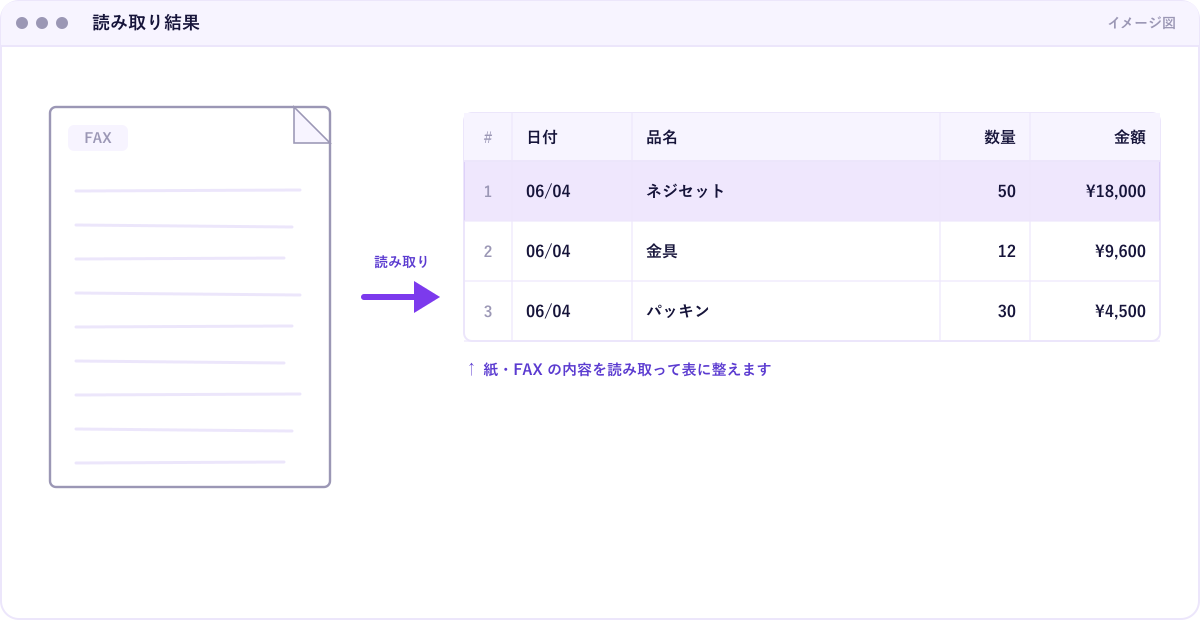Click the 06/04 date in ネジセット row
This screenshot has width=1200, height=620.
coord(572,191)
